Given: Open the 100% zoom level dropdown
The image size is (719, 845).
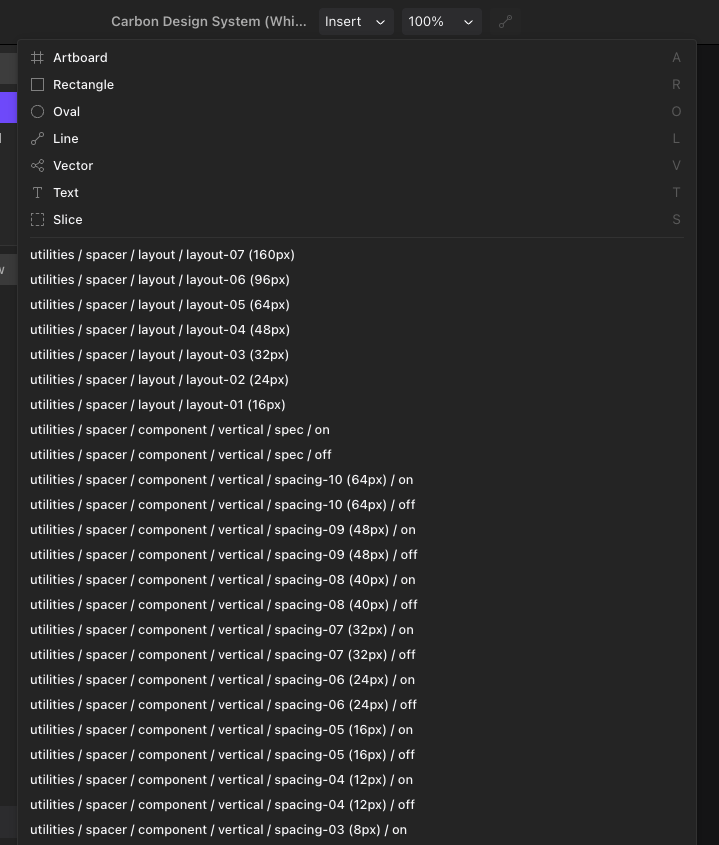Looking at the screenshot, I should click(x=441, y=21).
